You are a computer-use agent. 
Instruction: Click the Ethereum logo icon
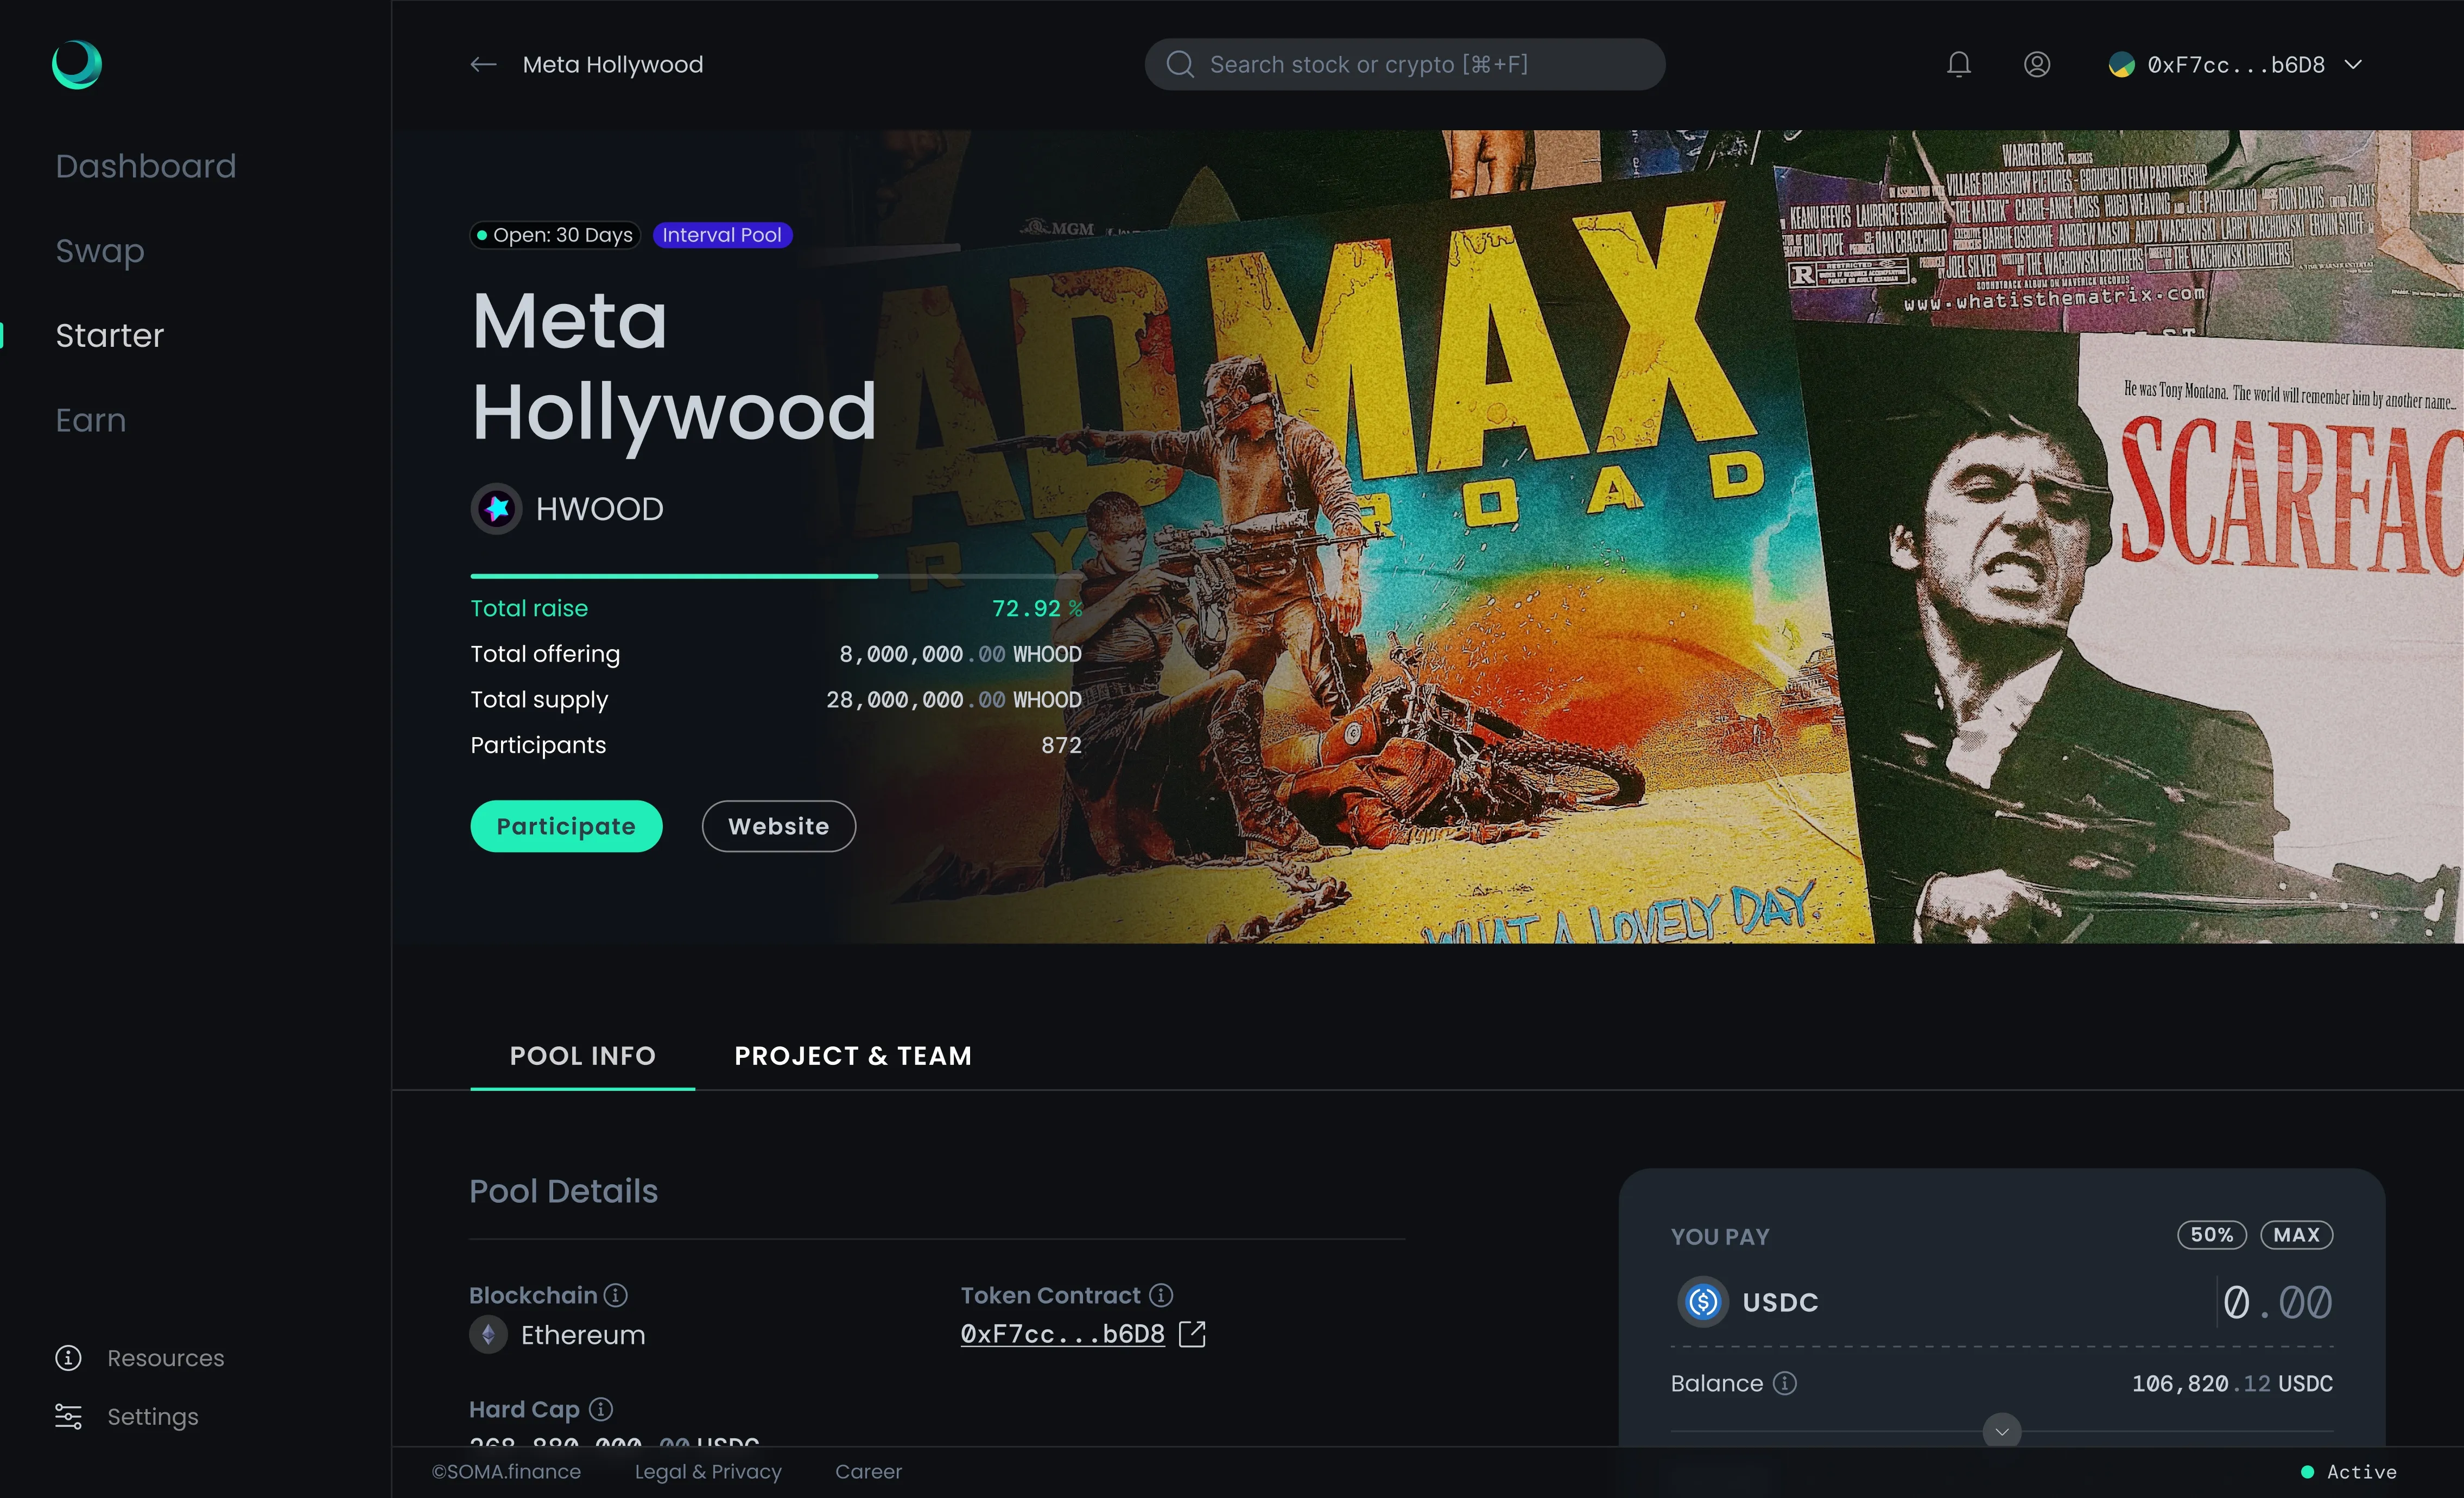click(488, 1335)
